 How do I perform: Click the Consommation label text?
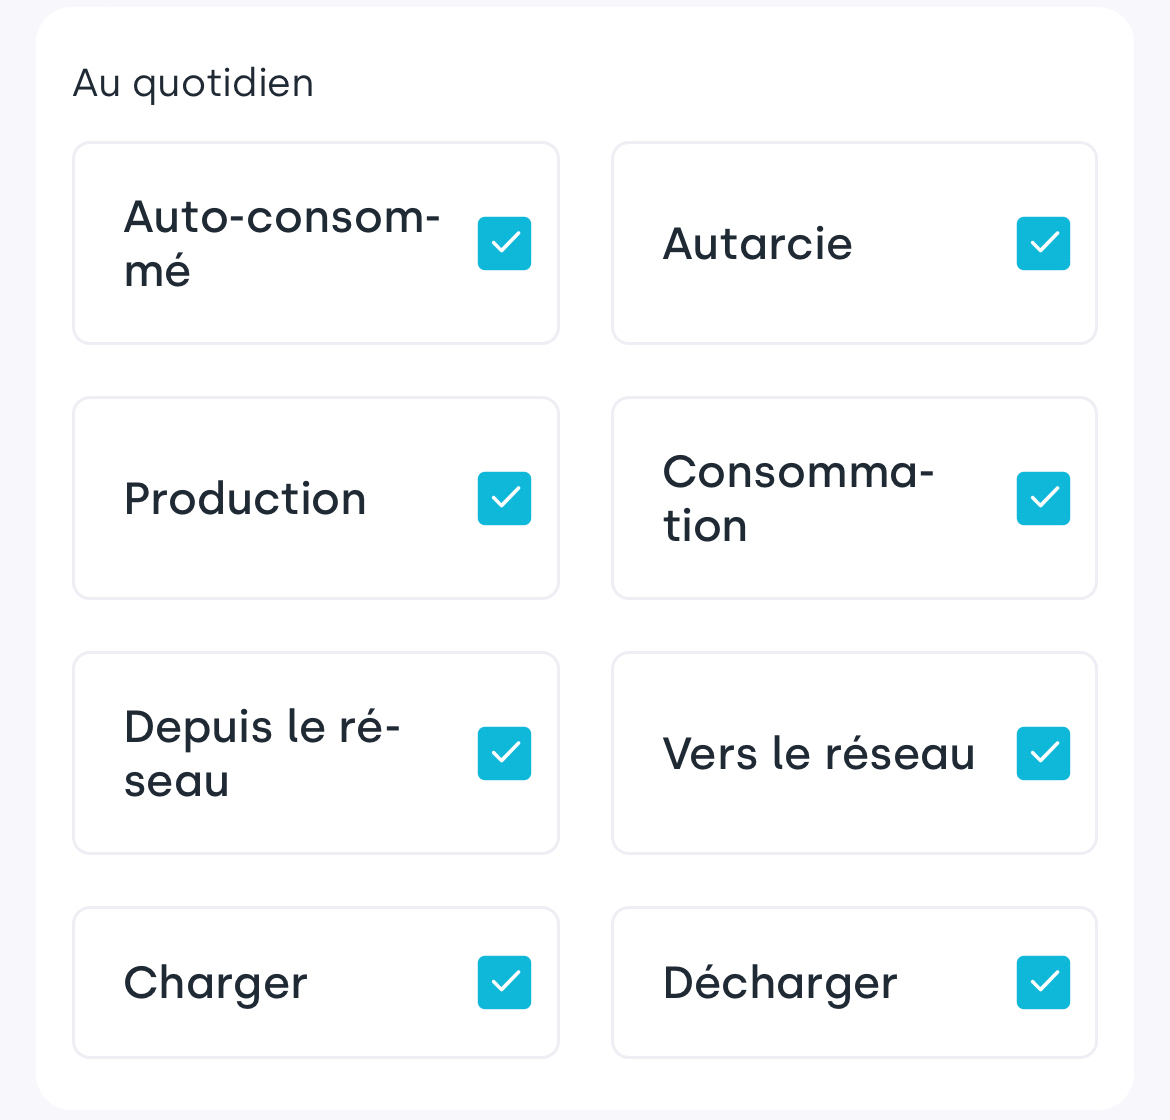[798, 498]
